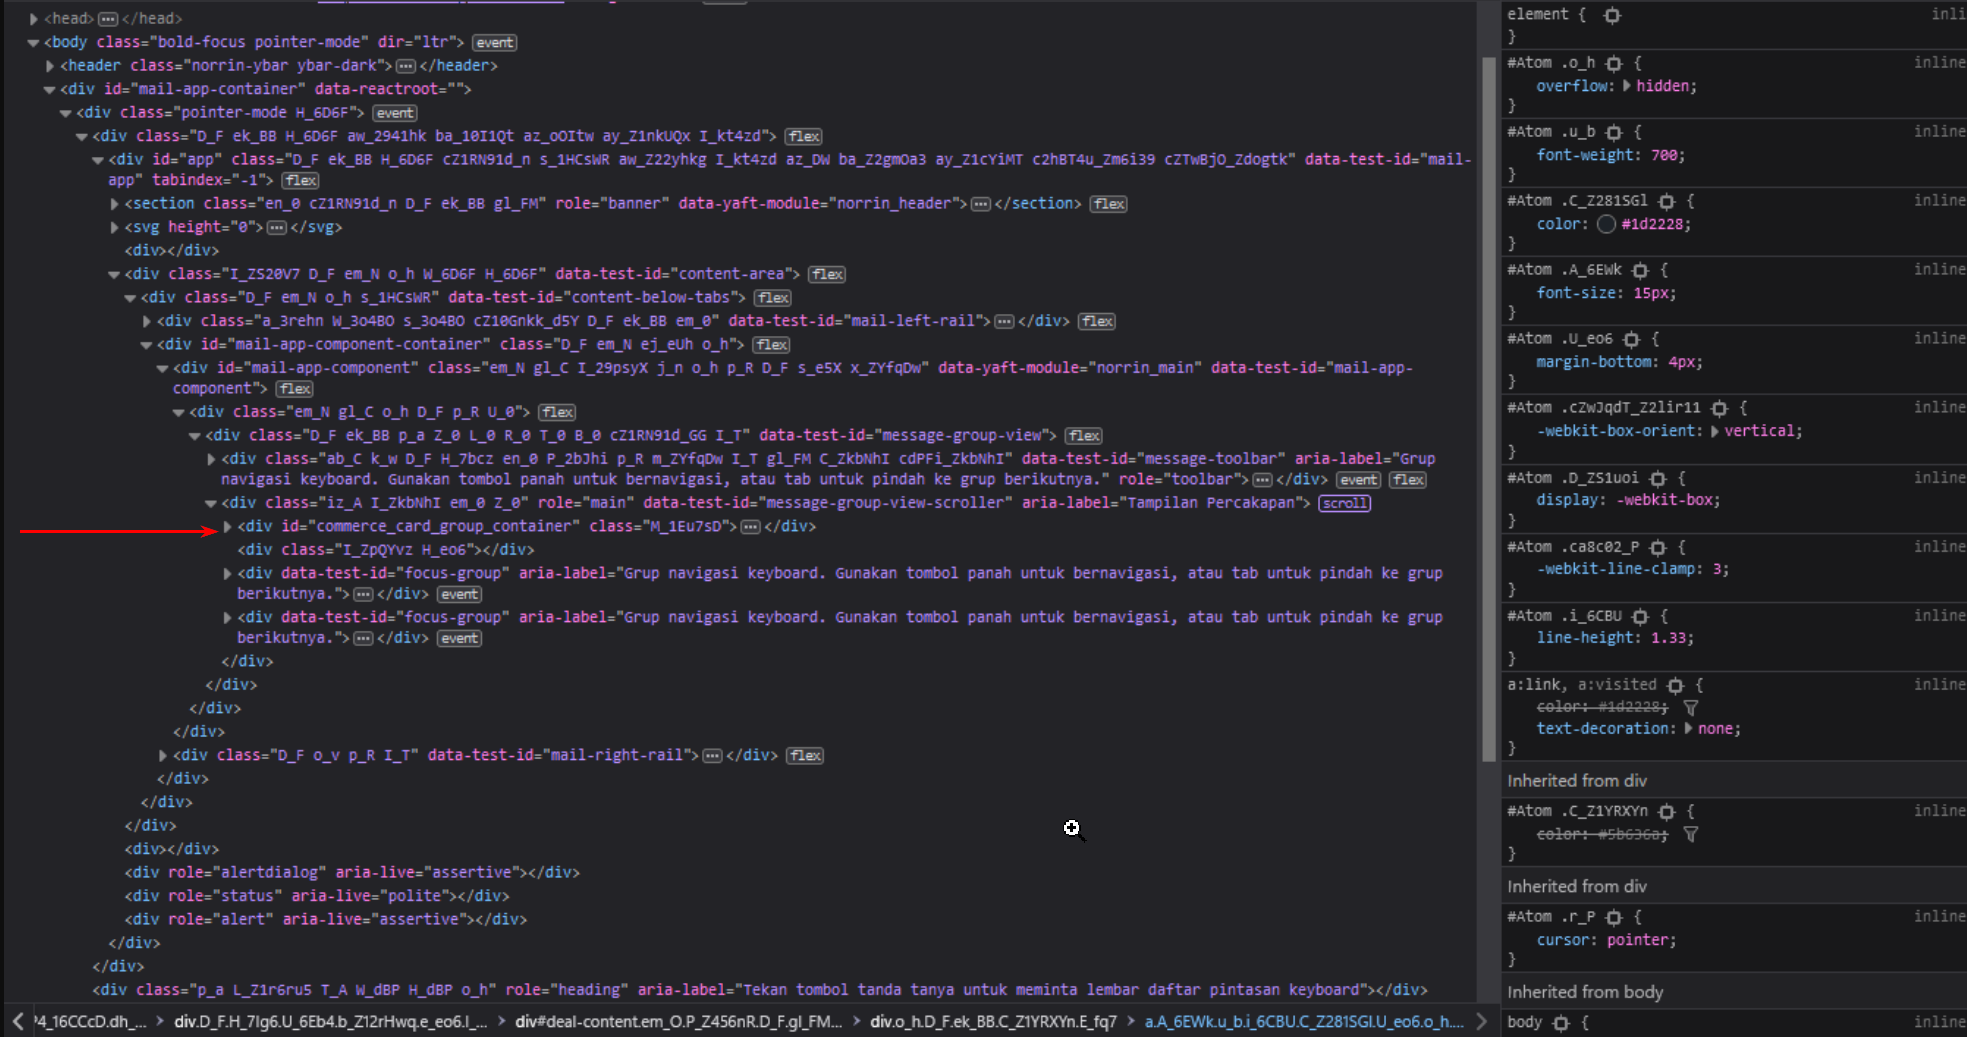Expand the mail-right-rail div node

(162, 756)
